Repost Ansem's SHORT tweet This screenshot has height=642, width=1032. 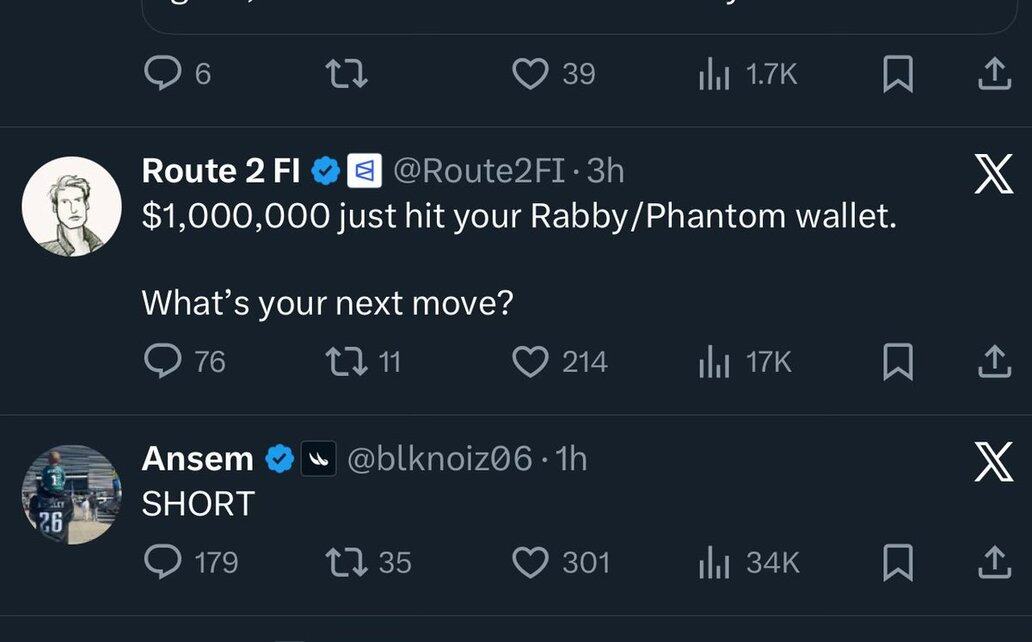(347, 562)
